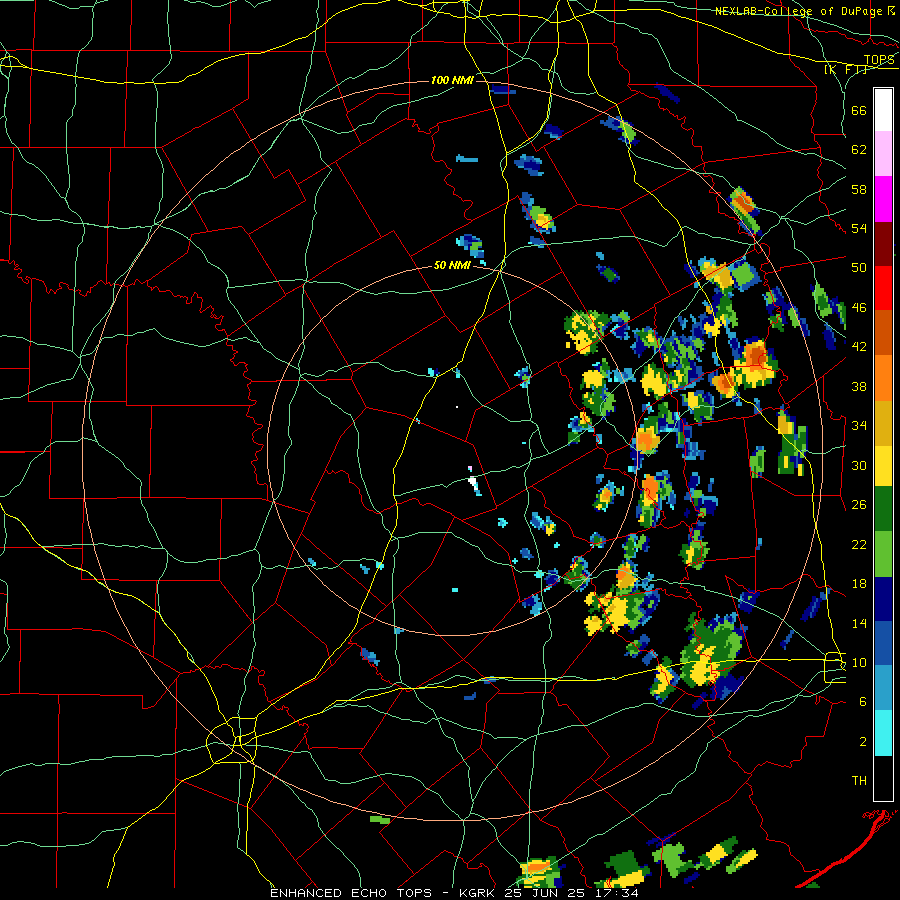Image resolution: width=900 pixels, height=900 pixels.
Task: Pick the dark green legend swatch
Action: pos(883,509)
